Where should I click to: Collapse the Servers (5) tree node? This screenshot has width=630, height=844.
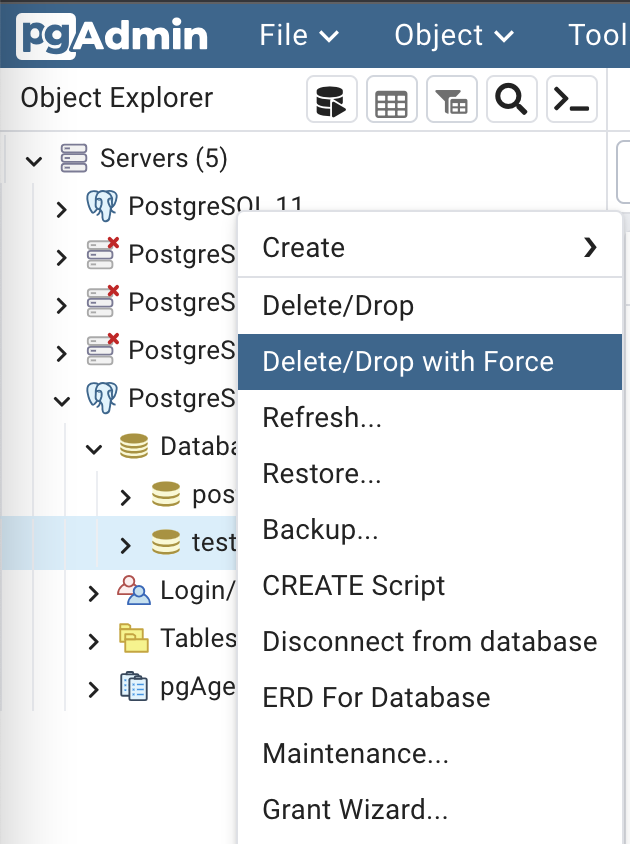tap(34, 160)
